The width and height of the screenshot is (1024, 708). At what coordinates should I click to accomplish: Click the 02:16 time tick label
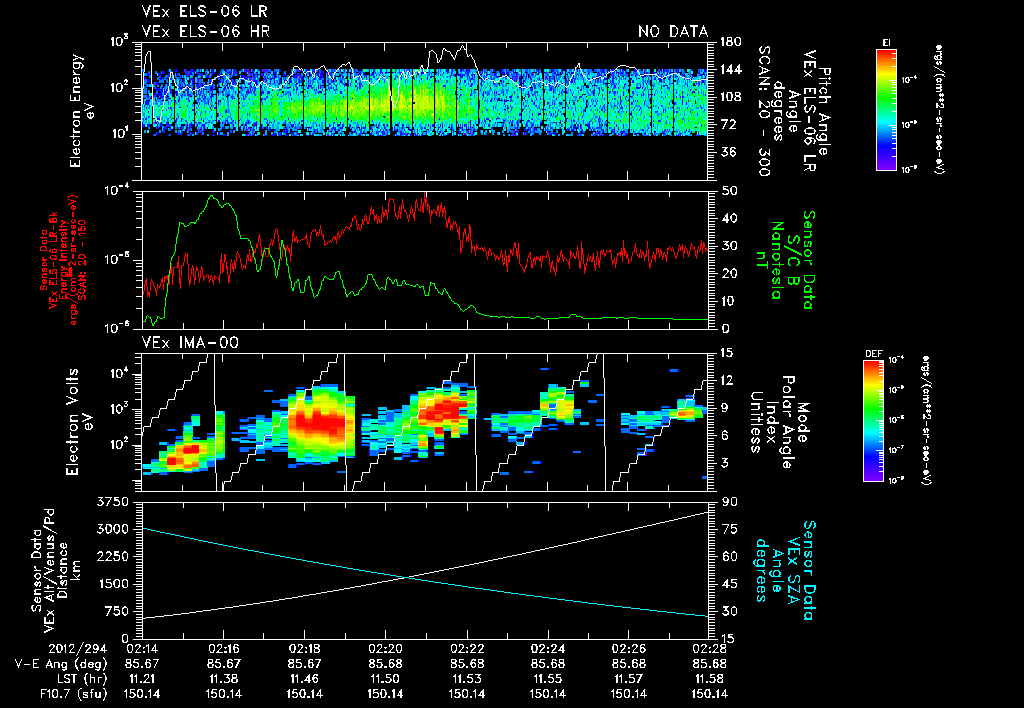pos(223,649)
